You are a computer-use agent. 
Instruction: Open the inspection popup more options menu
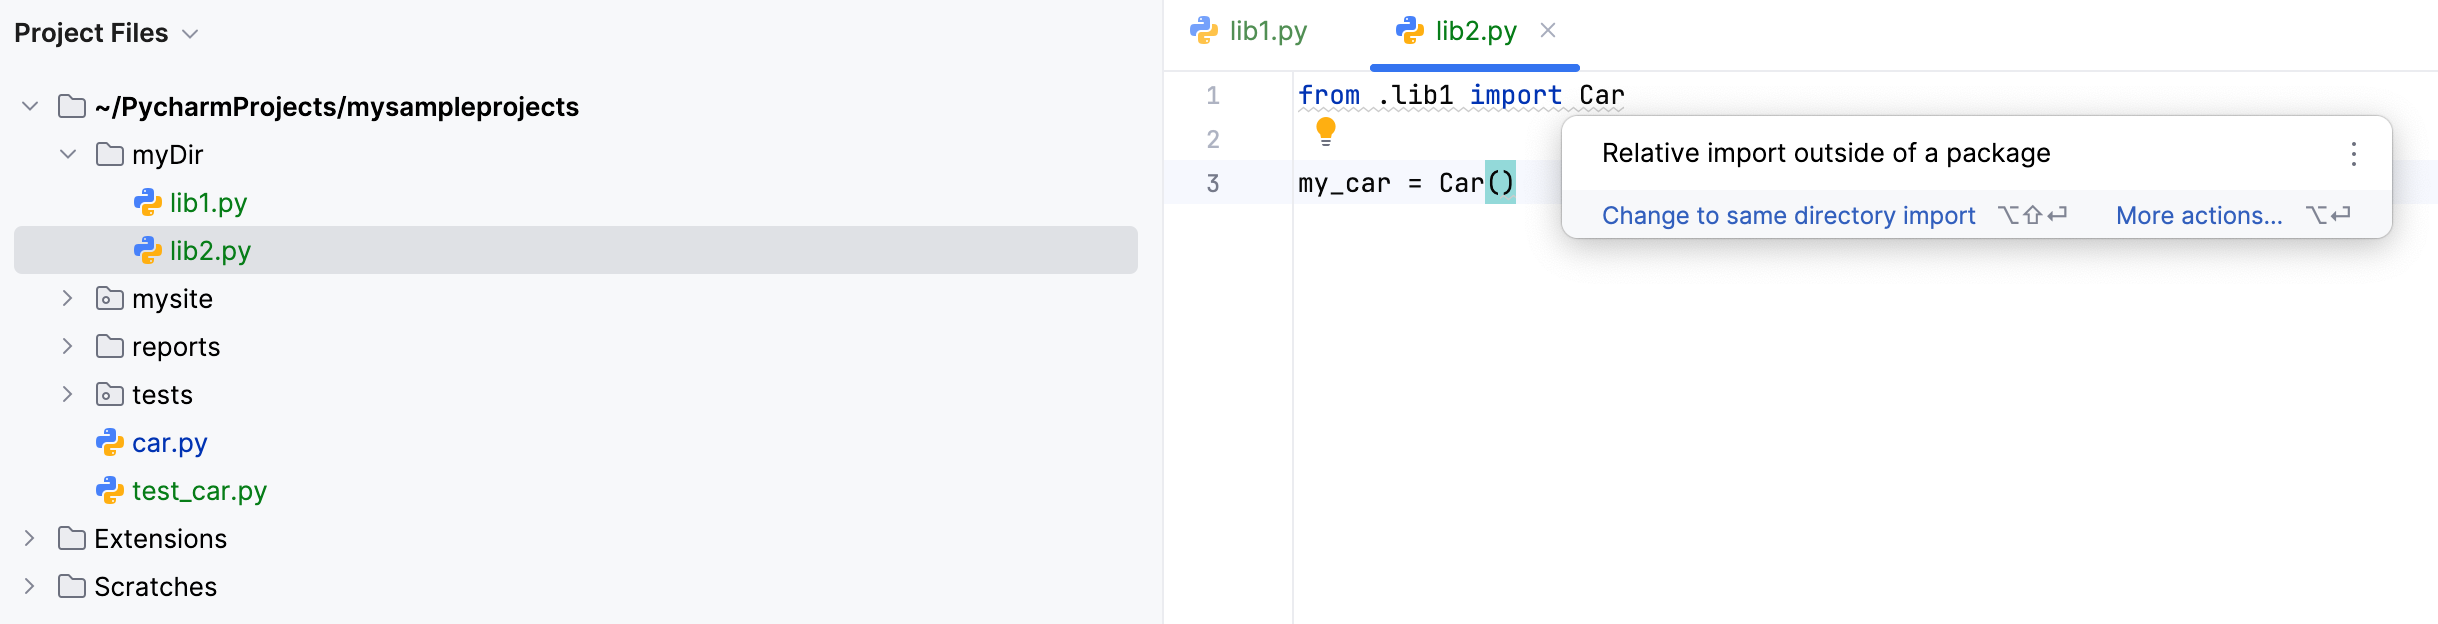tap(2354, 153)
